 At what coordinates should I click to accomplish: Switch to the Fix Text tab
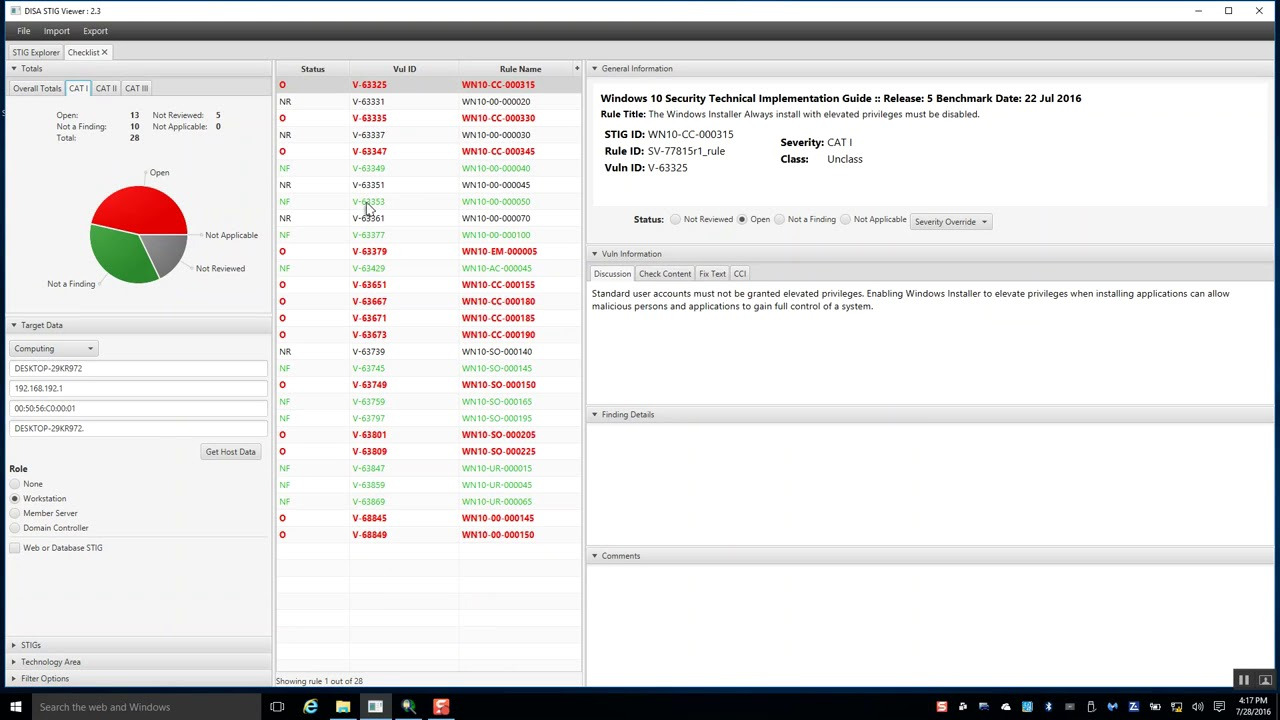[x=712, y=274]
